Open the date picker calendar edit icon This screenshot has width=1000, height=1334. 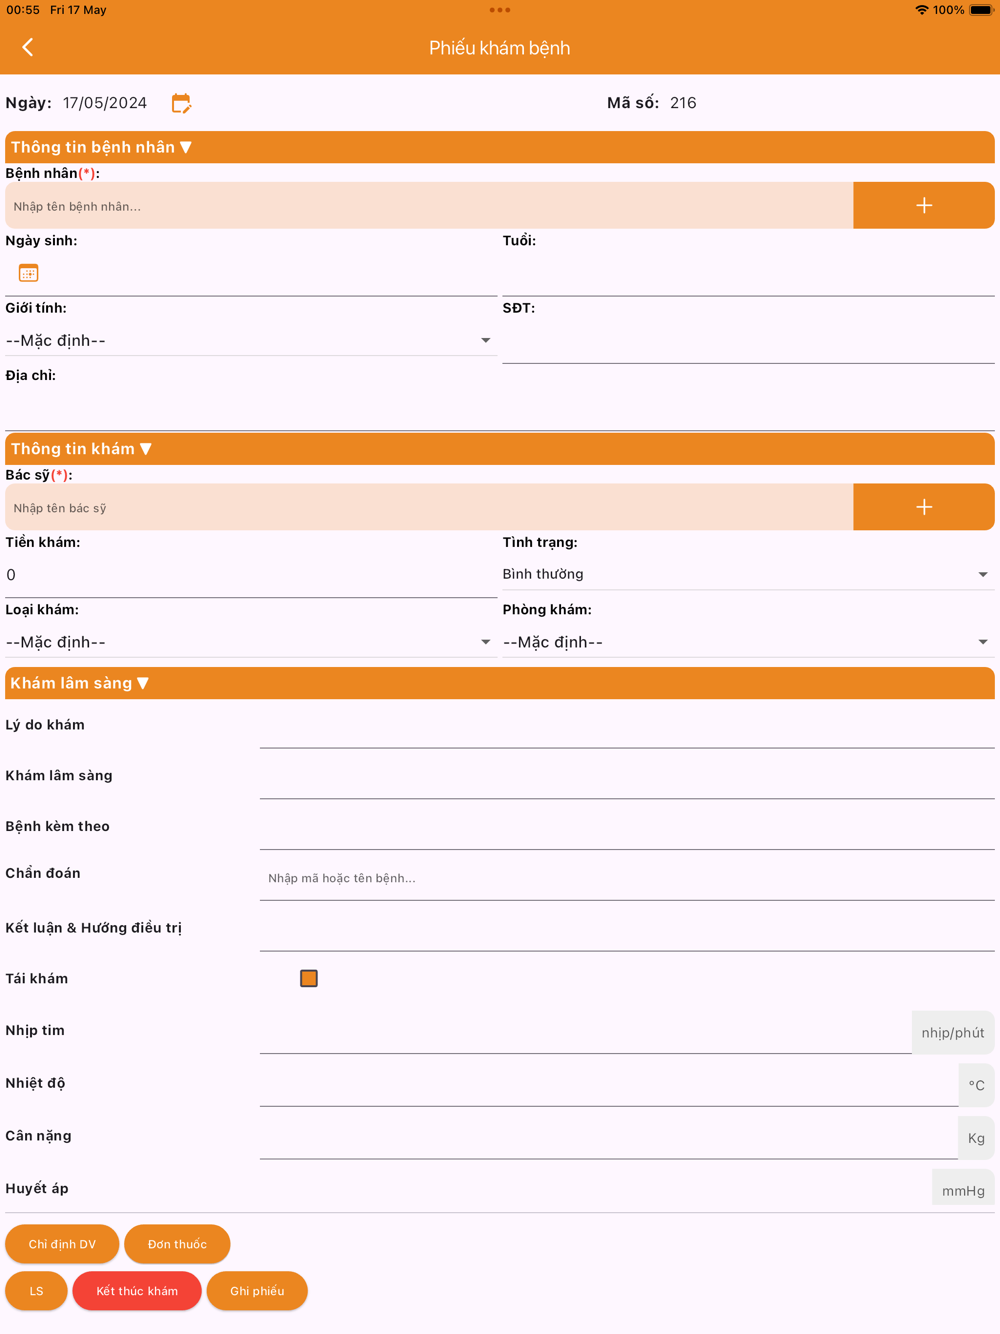(x=181, y=103)
